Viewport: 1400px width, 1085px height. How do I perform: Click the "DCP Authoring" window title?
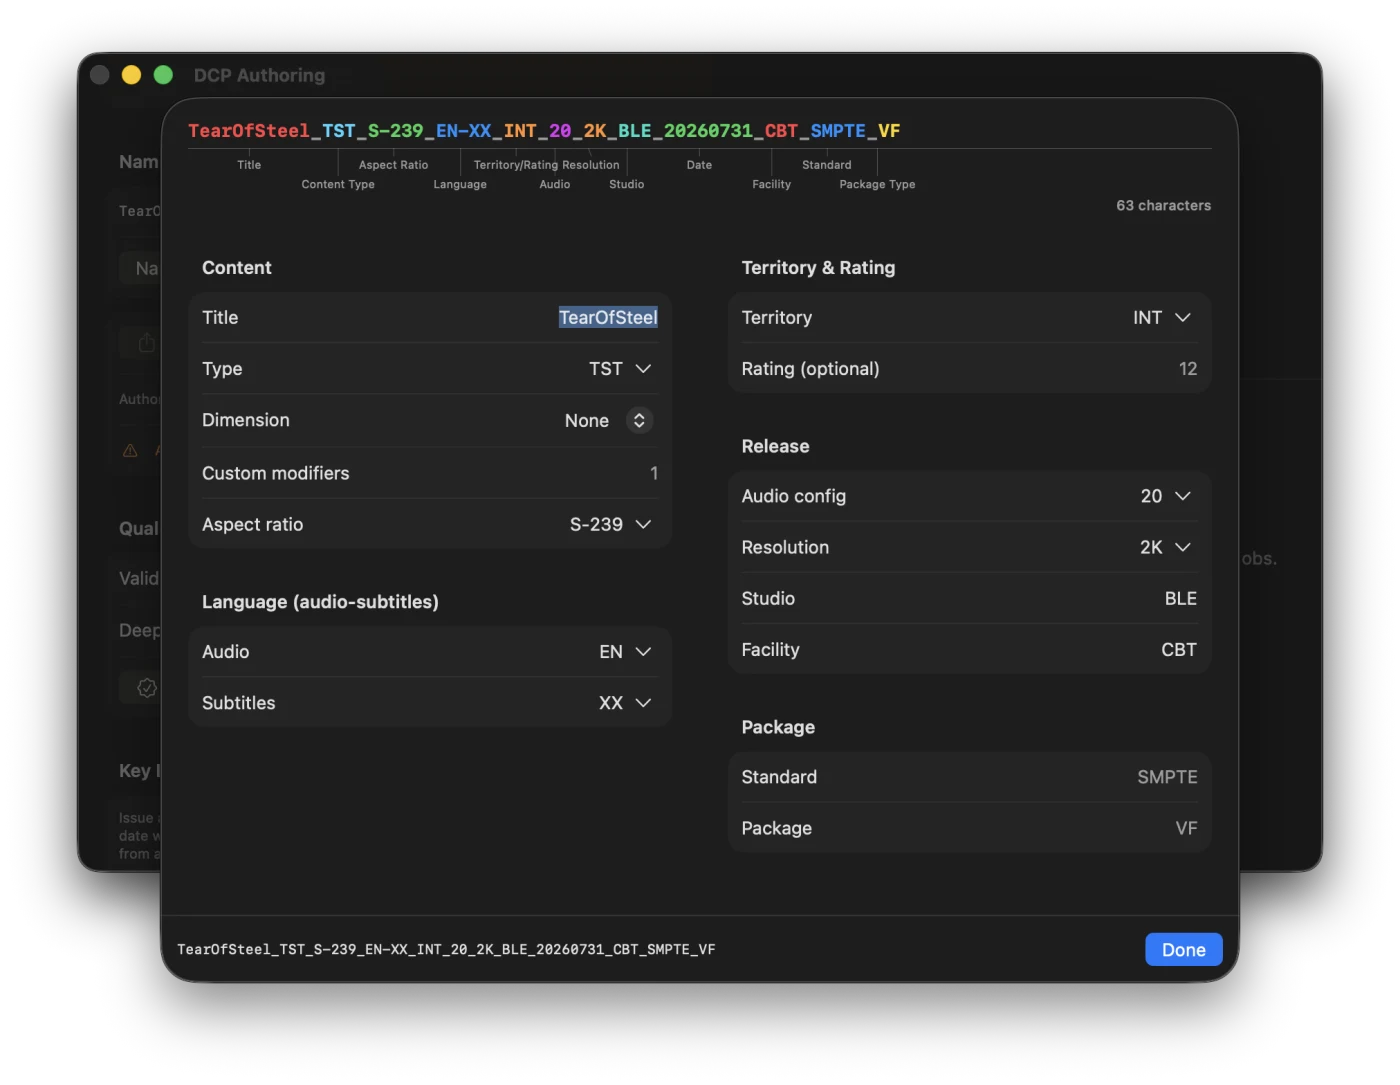click(x=259, y=75)
